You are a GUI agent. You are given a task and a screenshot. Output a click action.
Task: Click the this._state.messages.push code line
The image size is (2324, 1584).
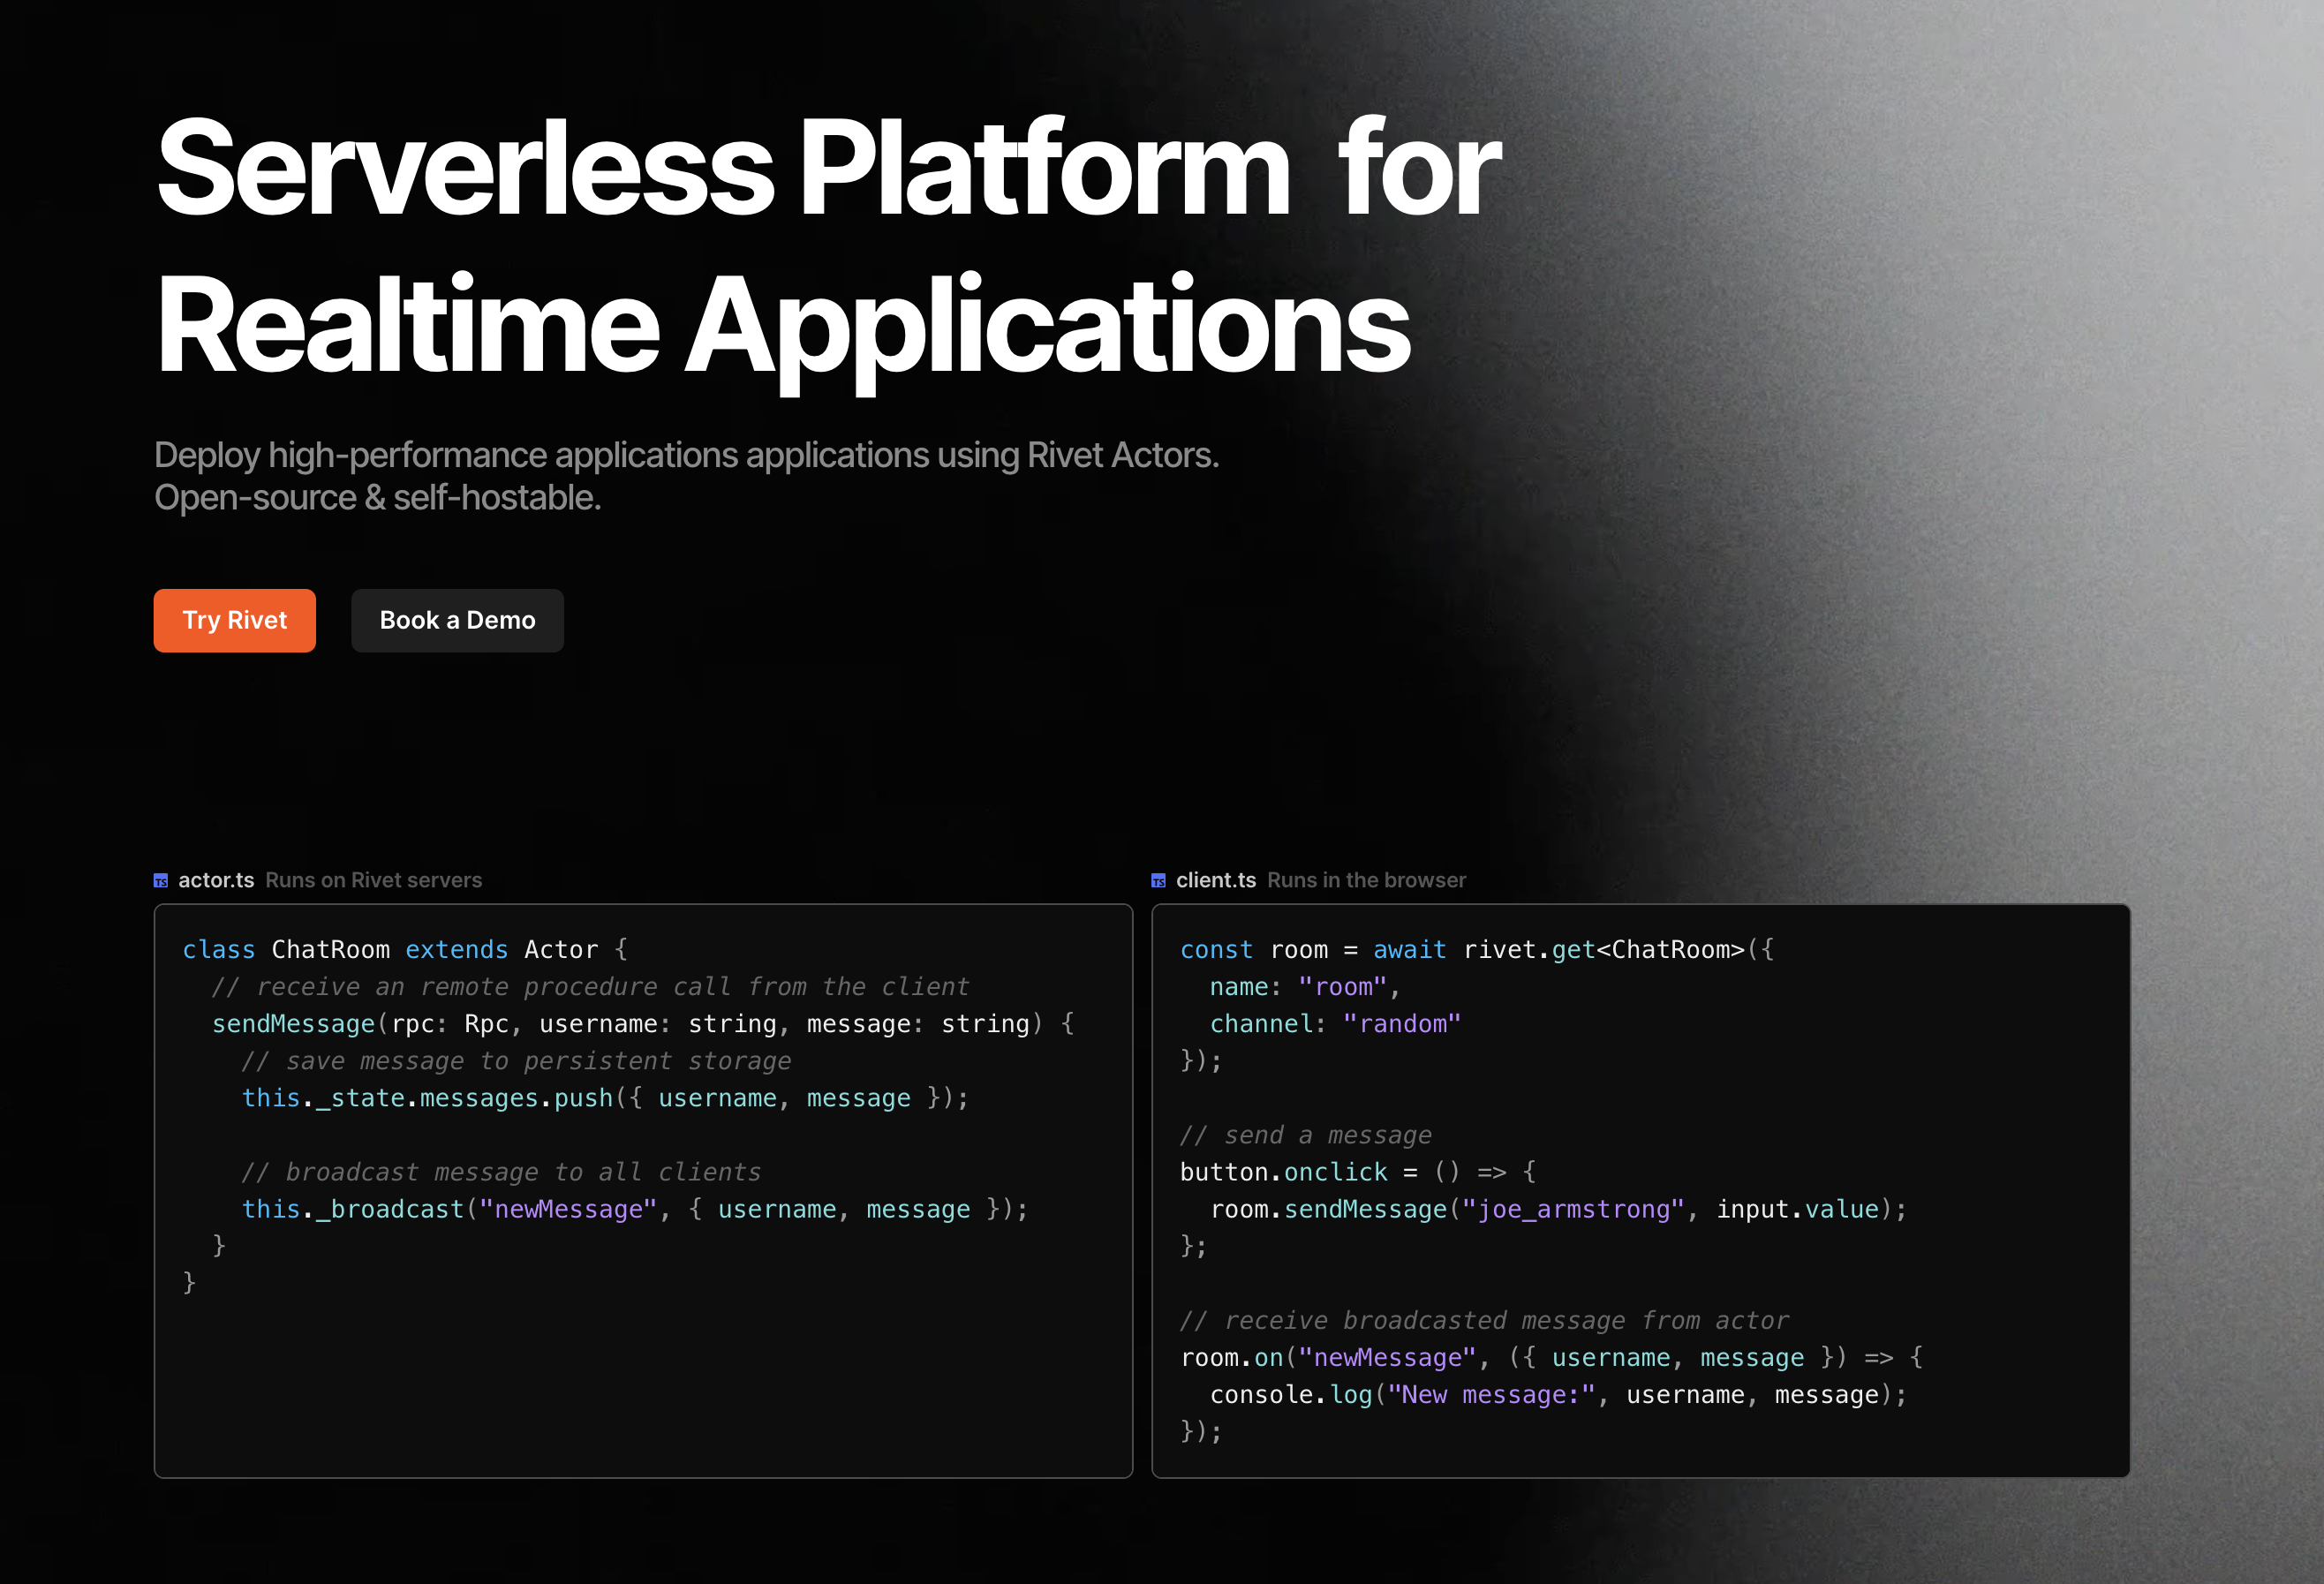(605, 1098)
